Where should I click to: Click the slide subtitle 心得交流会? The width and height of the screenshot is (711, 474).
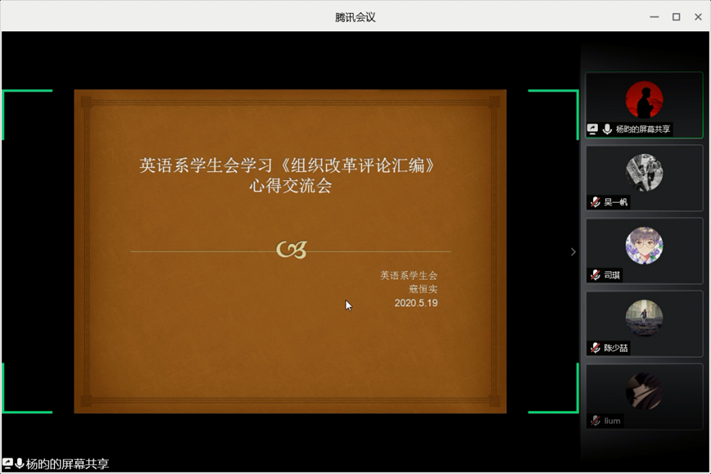[x=291, y=185]
